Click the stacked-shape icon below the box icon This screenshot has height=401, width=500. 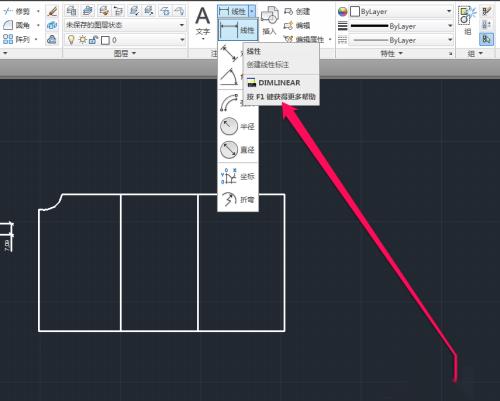click(x=52, y=39)
